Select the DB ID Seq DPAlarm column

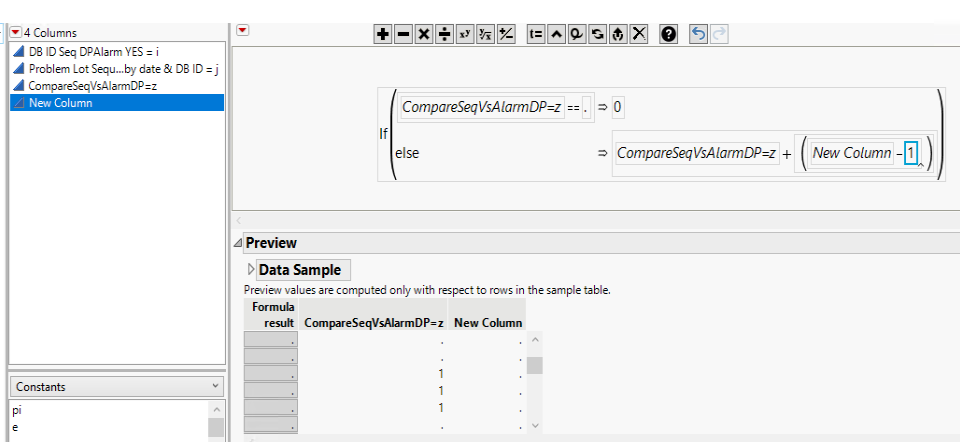tap(93, 51)
